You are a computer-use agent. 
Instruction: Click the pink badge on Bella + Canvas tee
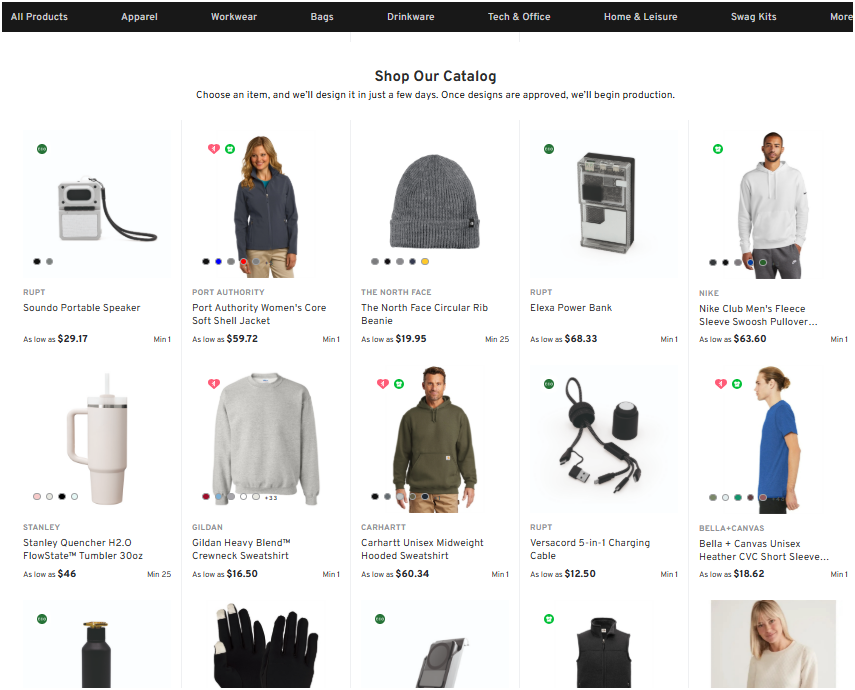(x=720, y=384)
